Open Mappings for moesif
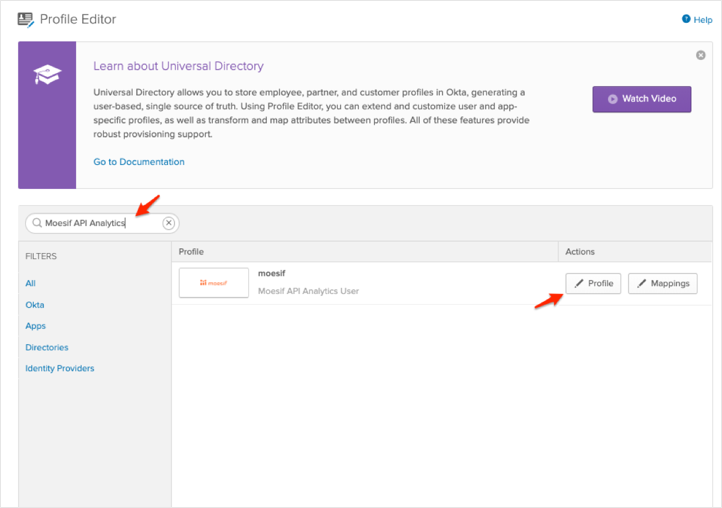This screenshot has width=722, height=508. [662, 283]
